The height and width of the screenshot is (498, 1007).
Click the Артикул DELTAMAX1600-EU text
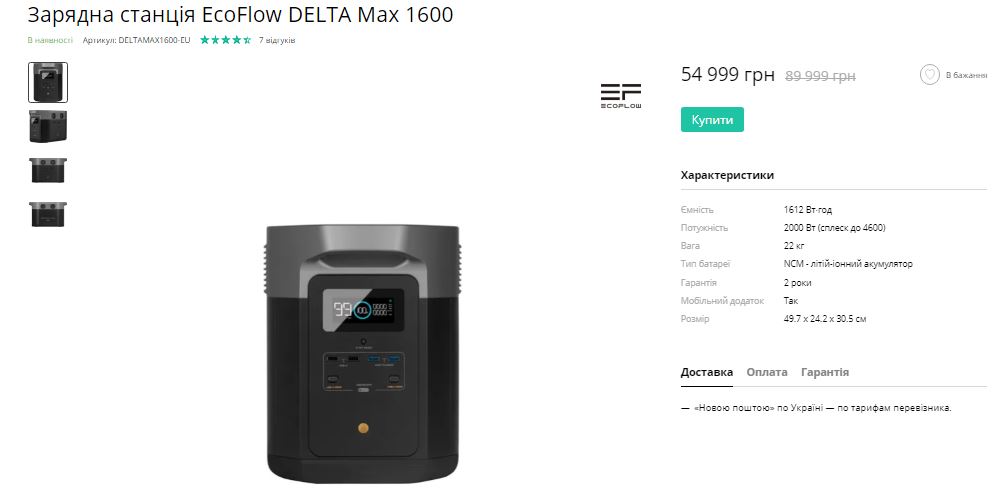pos(136,40)
